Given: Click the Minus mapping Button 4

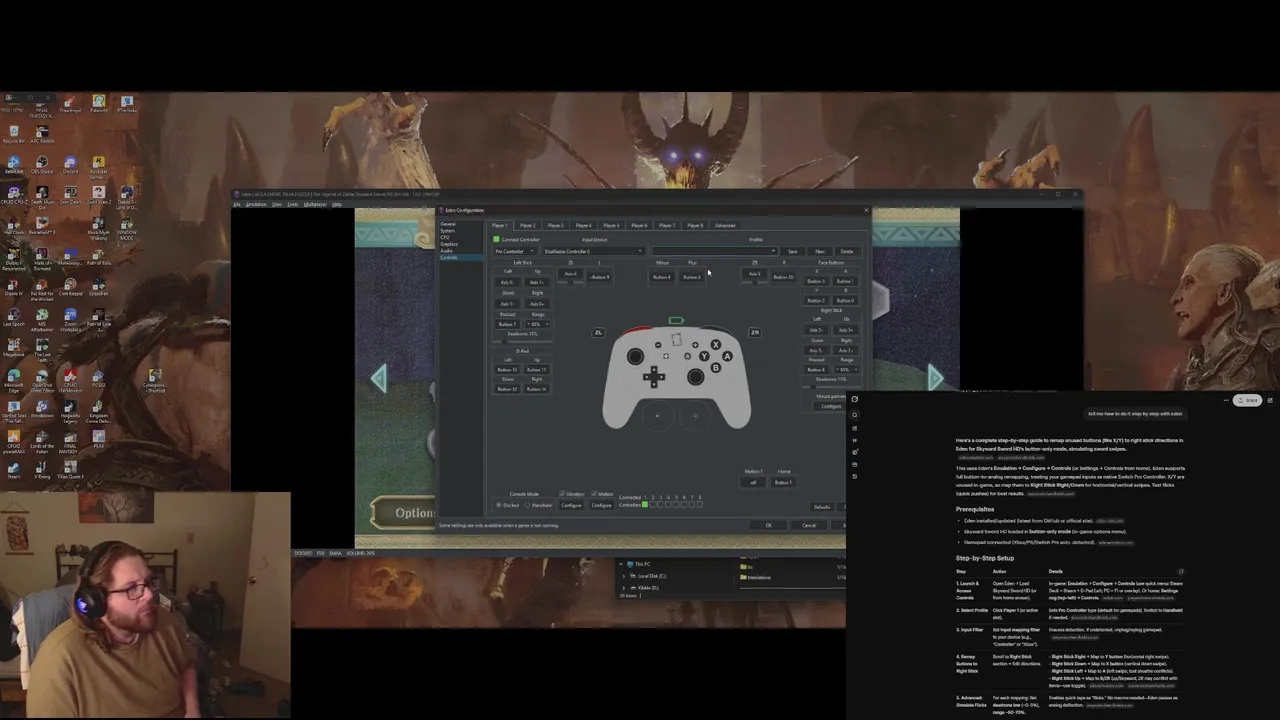Looking at the screenshot, I should point(662,277).
